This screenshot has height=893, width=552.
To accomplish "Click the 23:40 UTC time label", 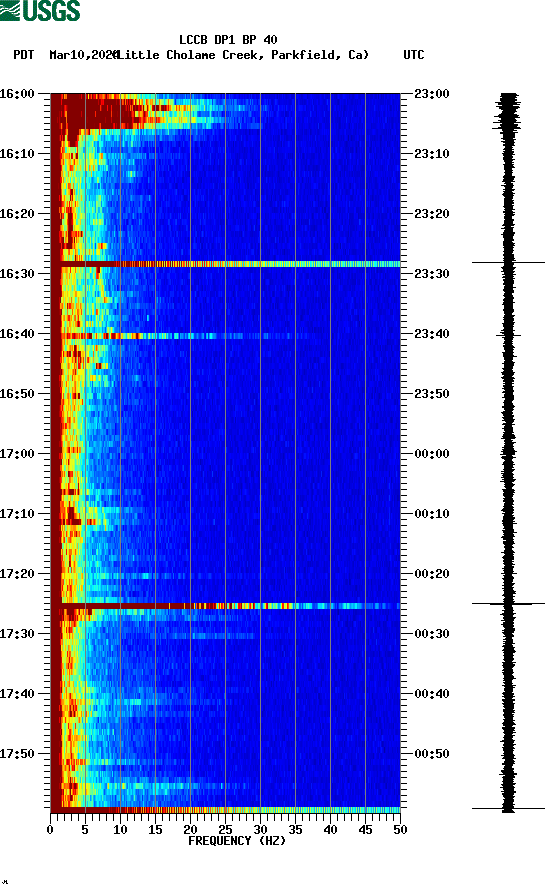I will click(x=432, y=334).
